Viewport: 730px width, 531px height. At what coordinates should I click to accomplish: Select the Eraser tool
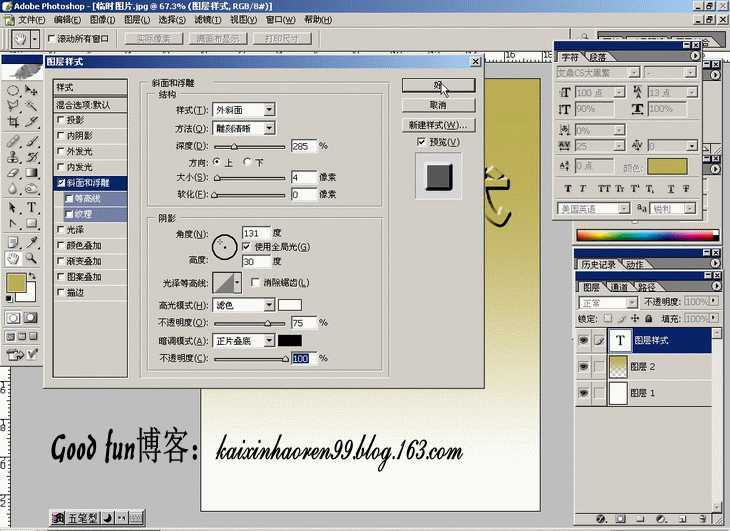[13, 173]
